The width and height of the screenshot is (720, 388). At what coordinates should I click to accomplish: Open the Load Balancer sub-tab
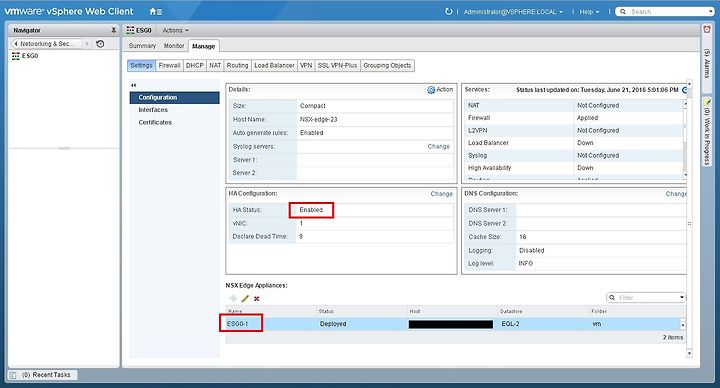click(x=274, y=66)
